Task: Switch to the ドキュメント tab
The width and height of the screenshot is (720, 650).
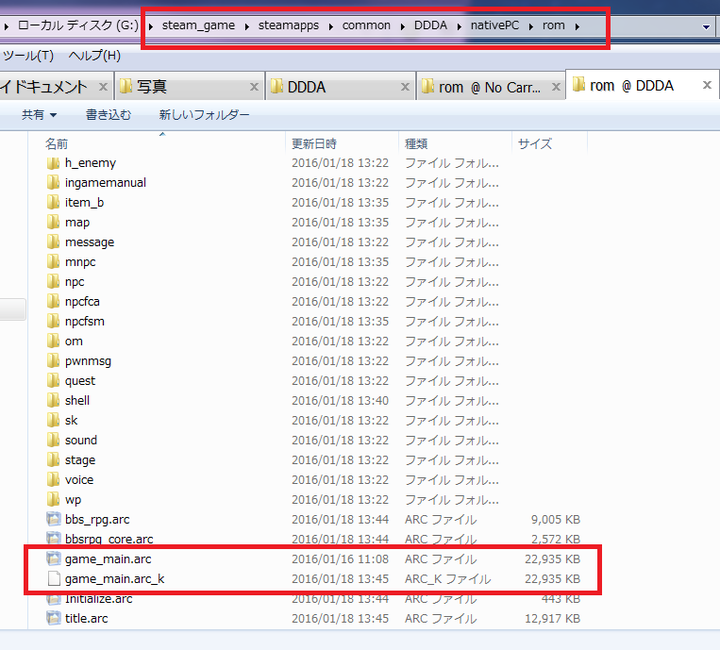Action: coord(56,87)
